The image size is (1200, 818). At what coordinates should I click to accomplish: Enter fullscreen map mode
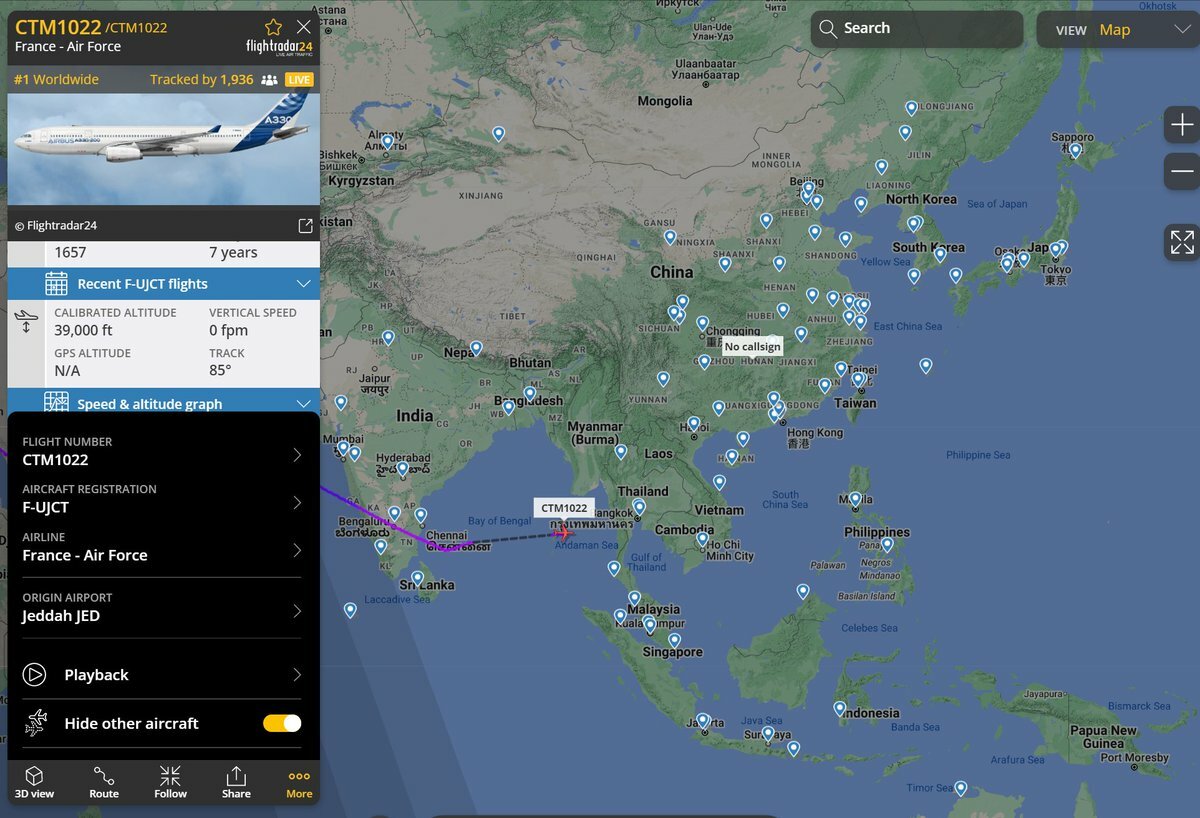click(1182, 241)
